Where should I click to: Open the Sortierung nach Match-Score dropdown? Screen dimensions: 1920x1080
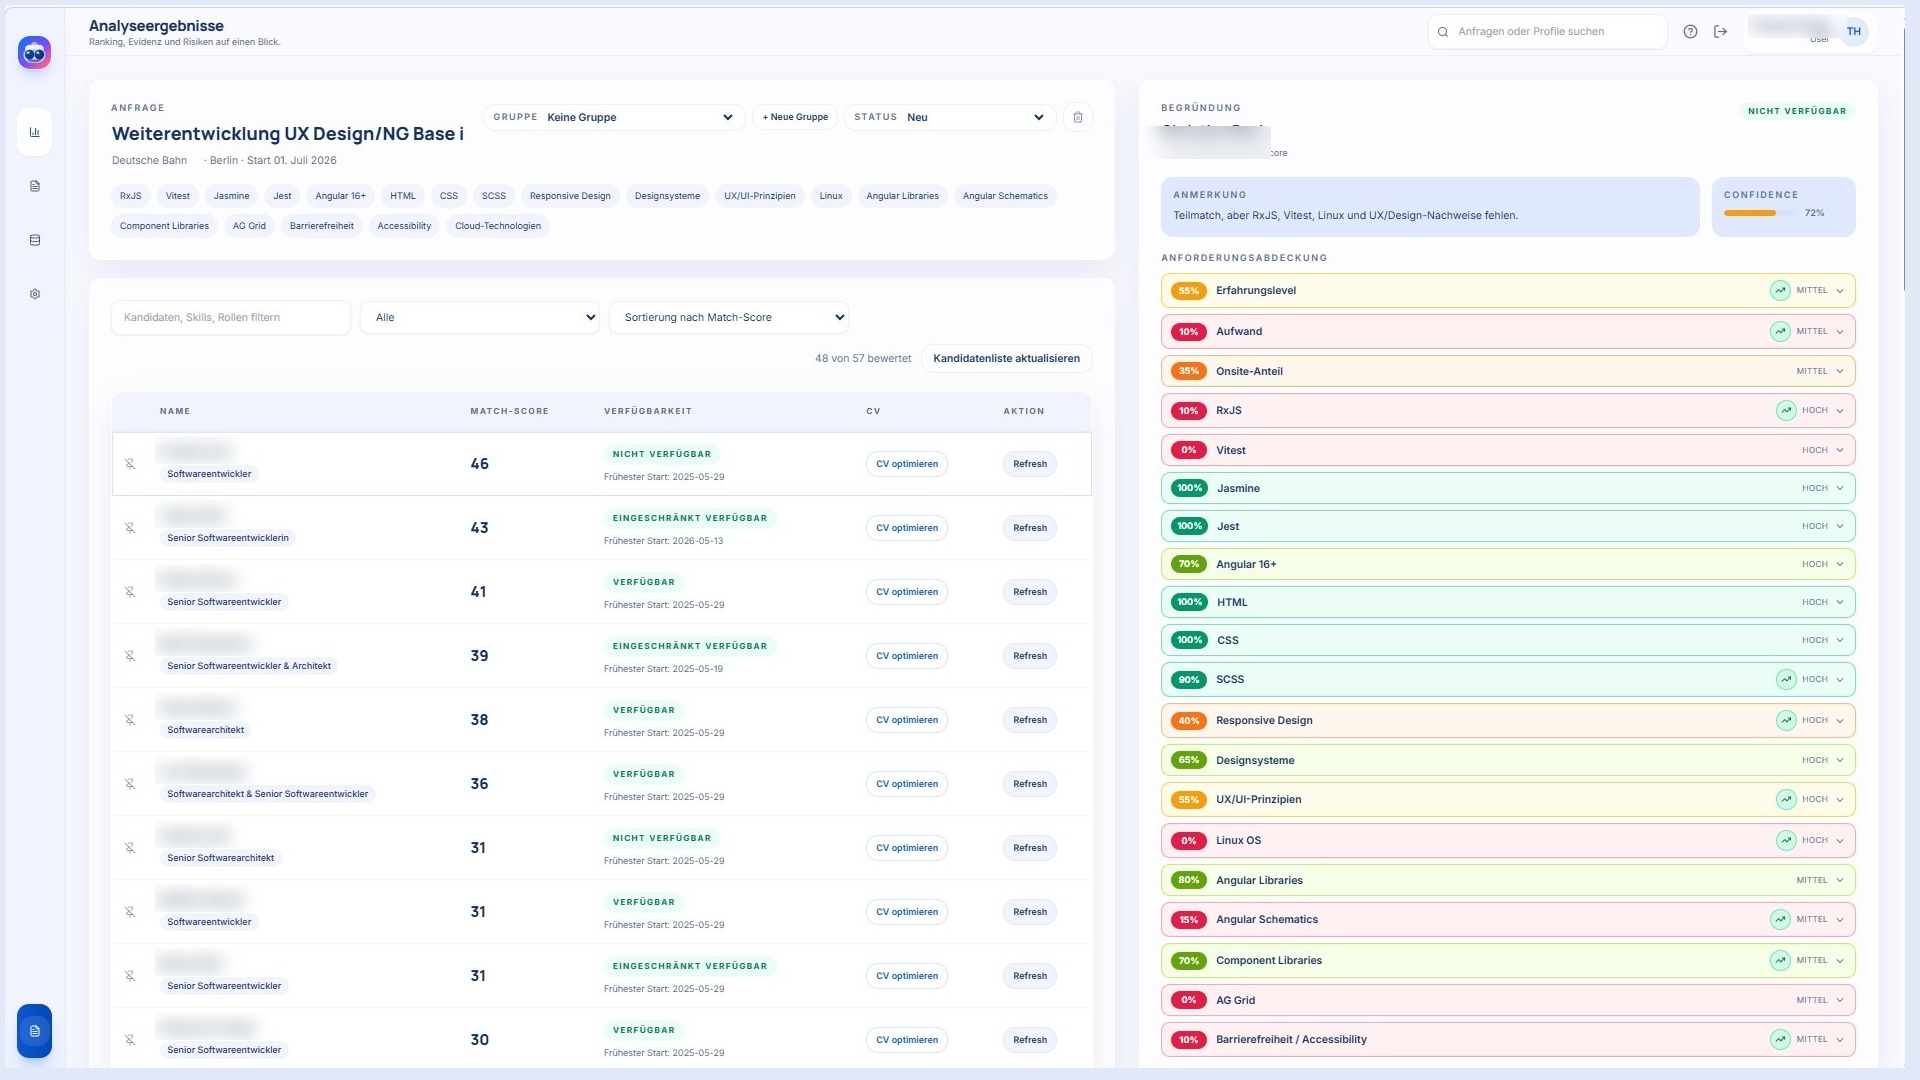(729, 318)
